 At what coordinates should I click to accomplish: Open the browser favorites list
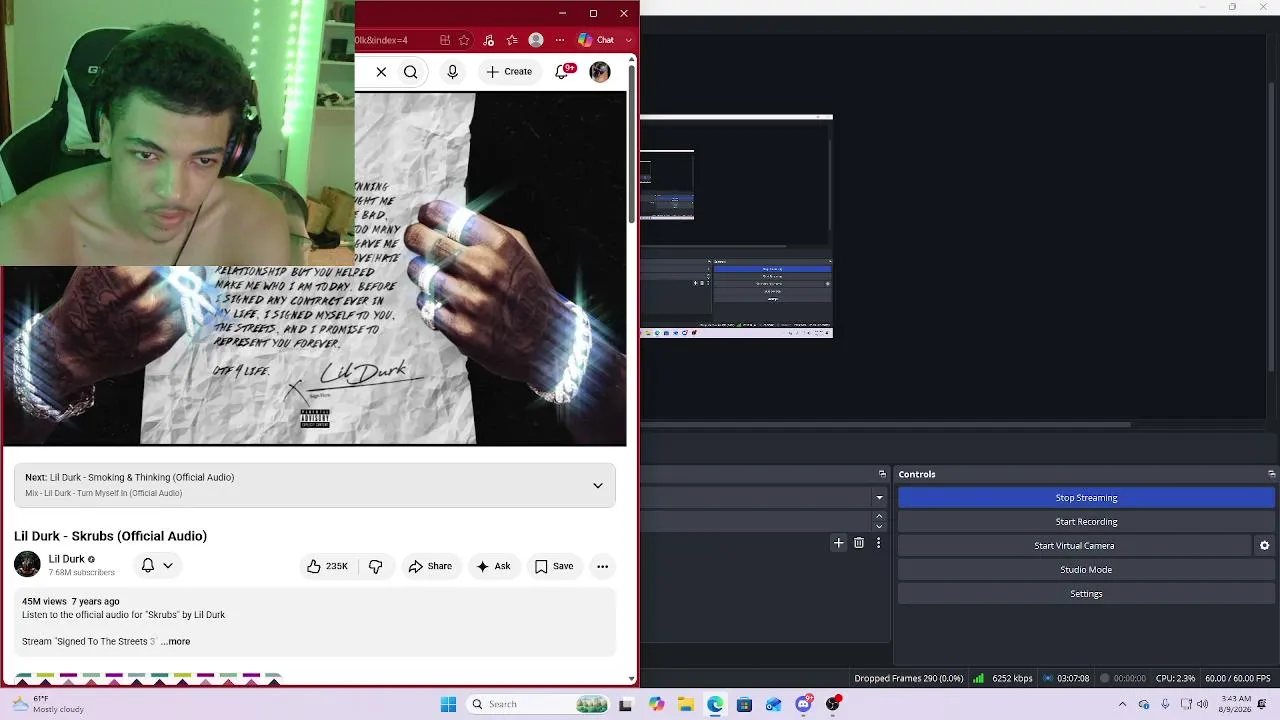[512, 40]
